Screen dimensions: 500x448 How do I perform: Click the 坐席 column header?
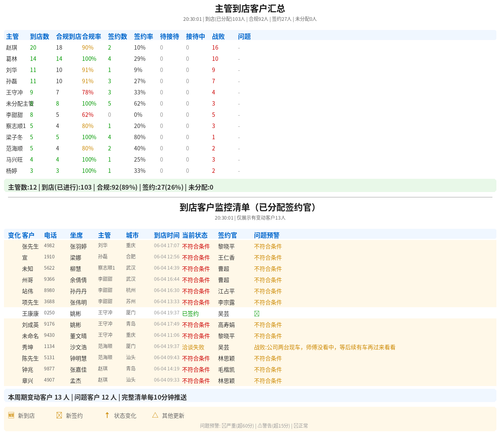point(76,235)
